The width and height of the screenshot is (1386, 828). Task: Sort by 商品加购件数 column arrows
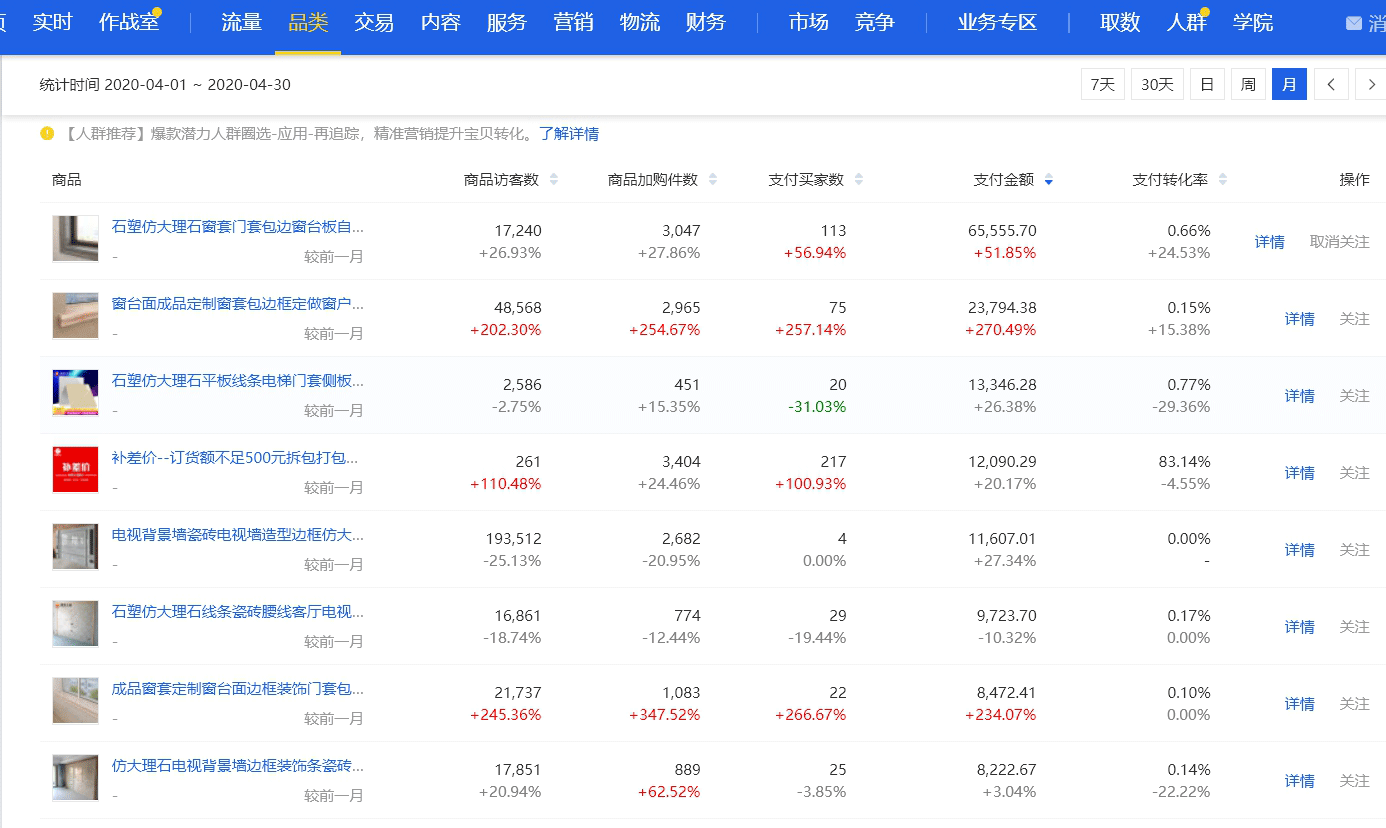(713, 180)
